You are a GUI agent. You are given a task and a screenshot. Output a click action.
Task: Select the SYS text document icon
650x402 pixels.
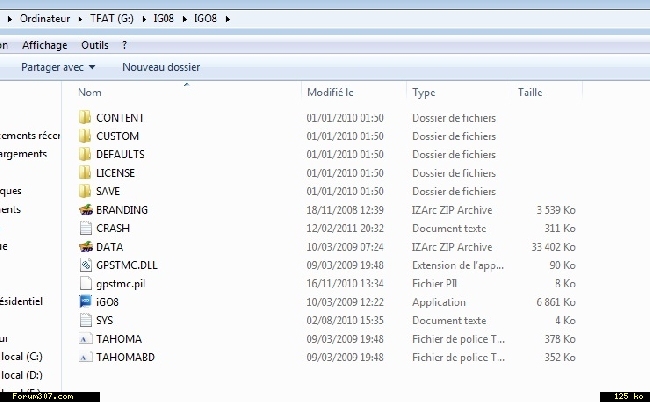click(x=85, y=320)
